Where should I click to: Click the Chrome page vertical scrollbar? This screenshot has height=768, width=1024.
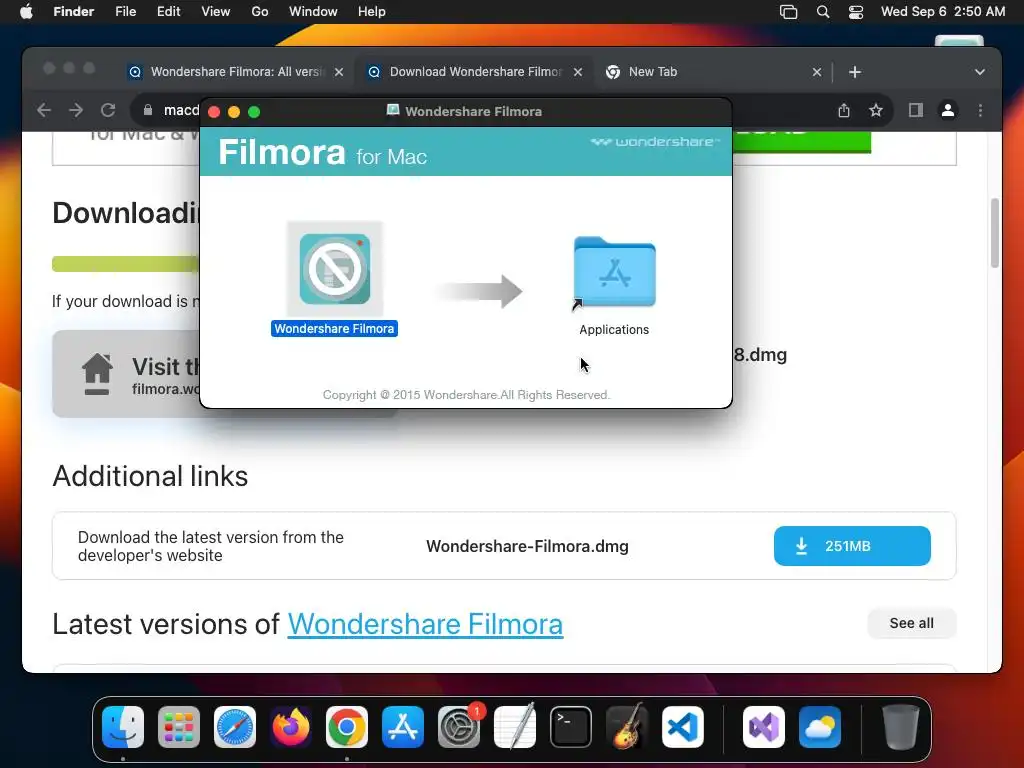[x=995, y=232]
